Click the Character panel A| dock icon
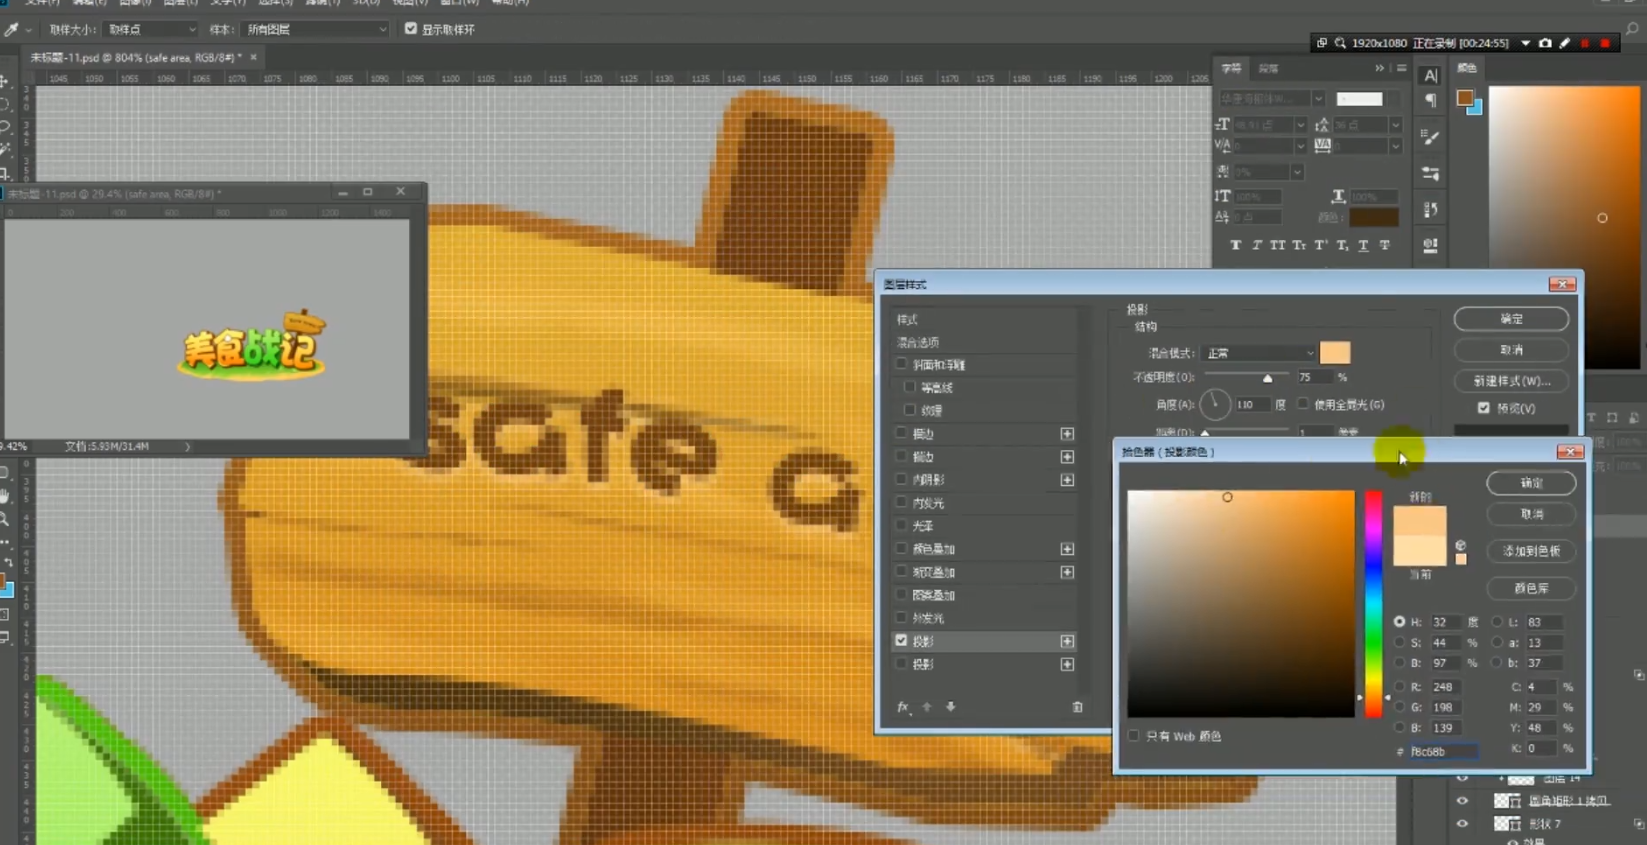 [x=1431, y=76]
